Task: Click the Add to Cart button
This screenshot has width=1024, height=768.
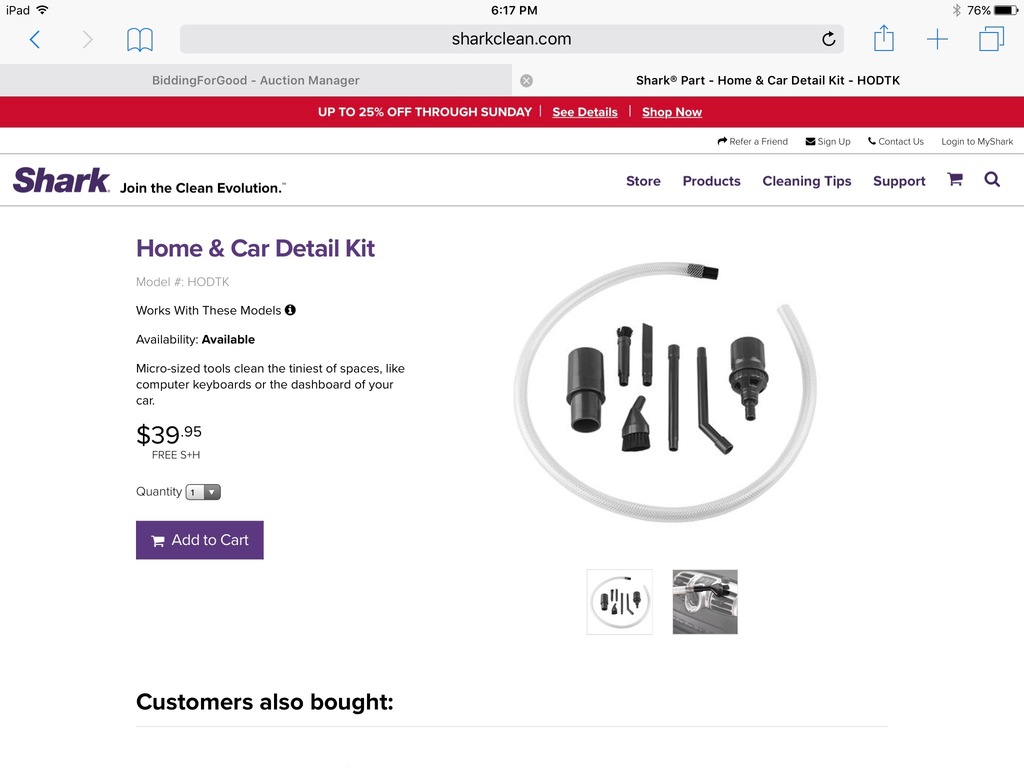Action: point(200,540)
